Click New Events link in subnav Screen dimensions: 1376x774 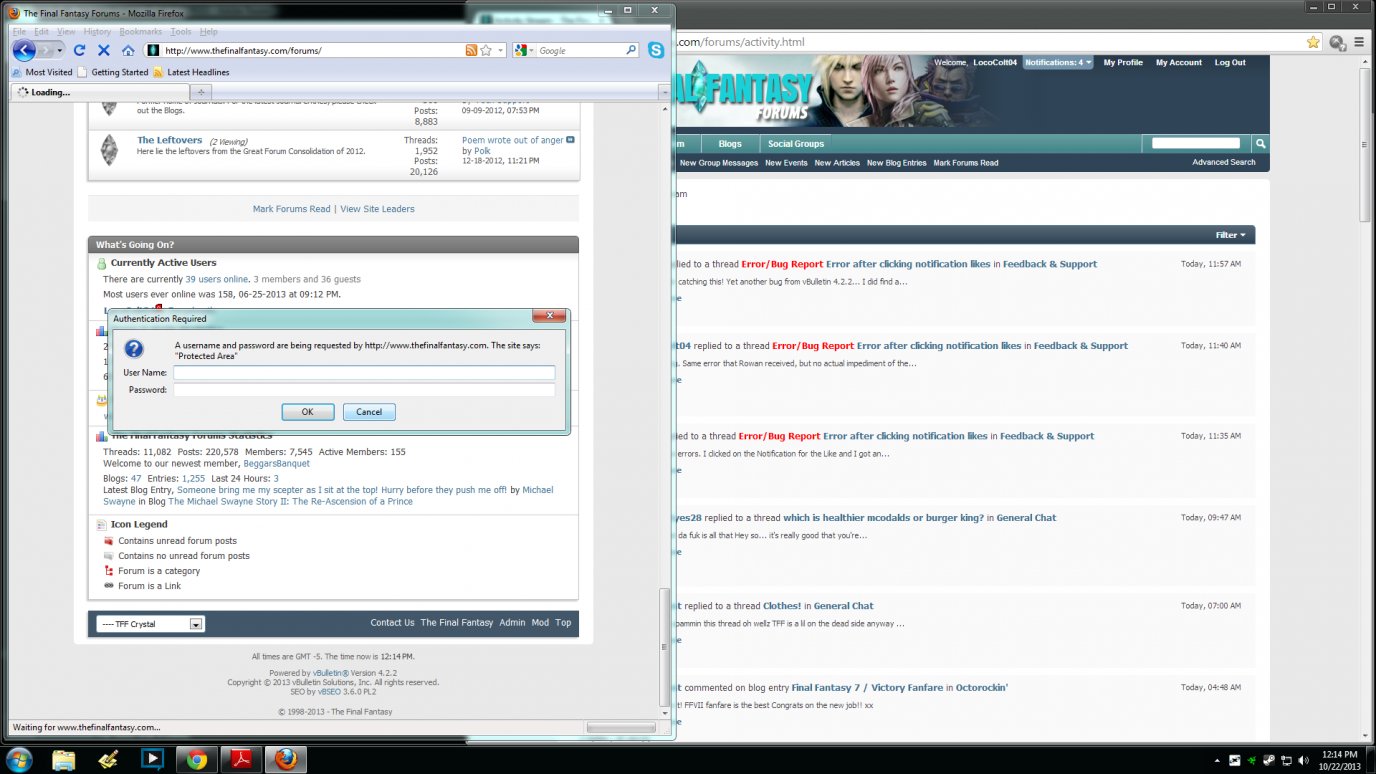786,163
